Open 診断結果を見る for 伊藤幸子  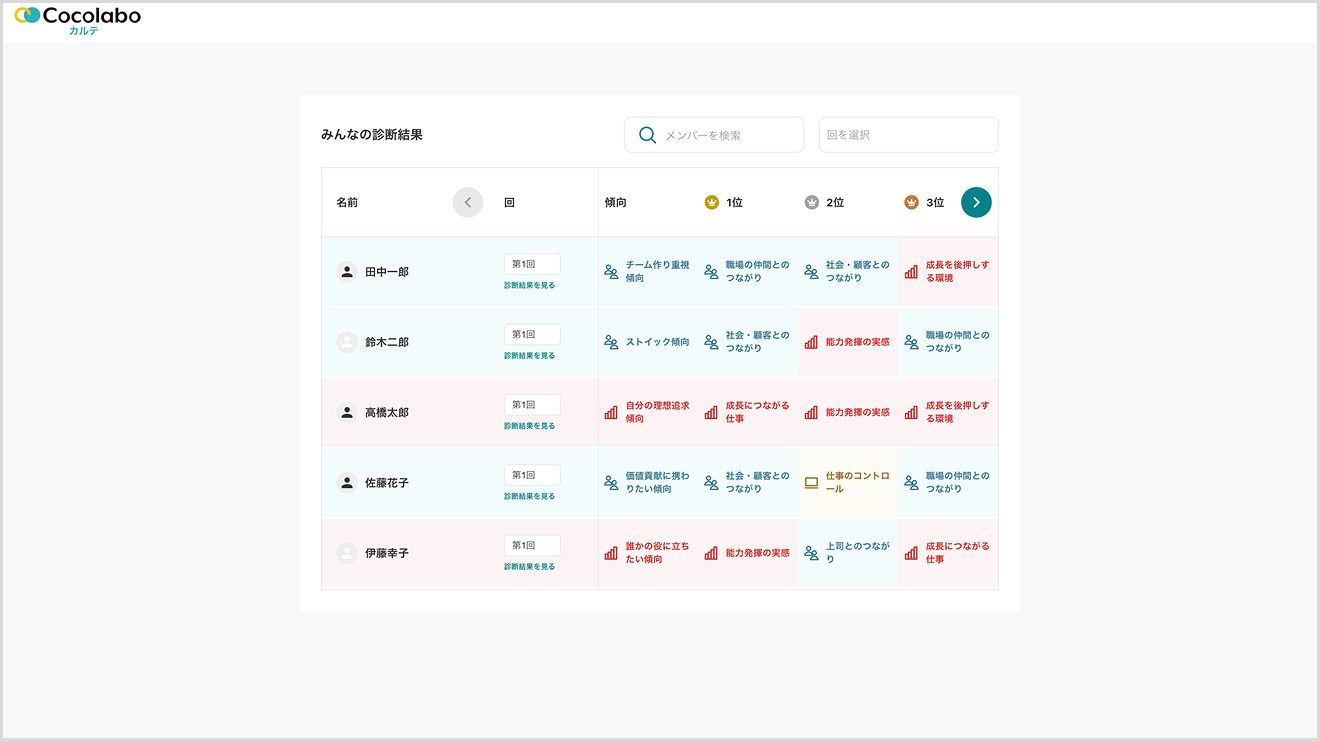[531, 566]
